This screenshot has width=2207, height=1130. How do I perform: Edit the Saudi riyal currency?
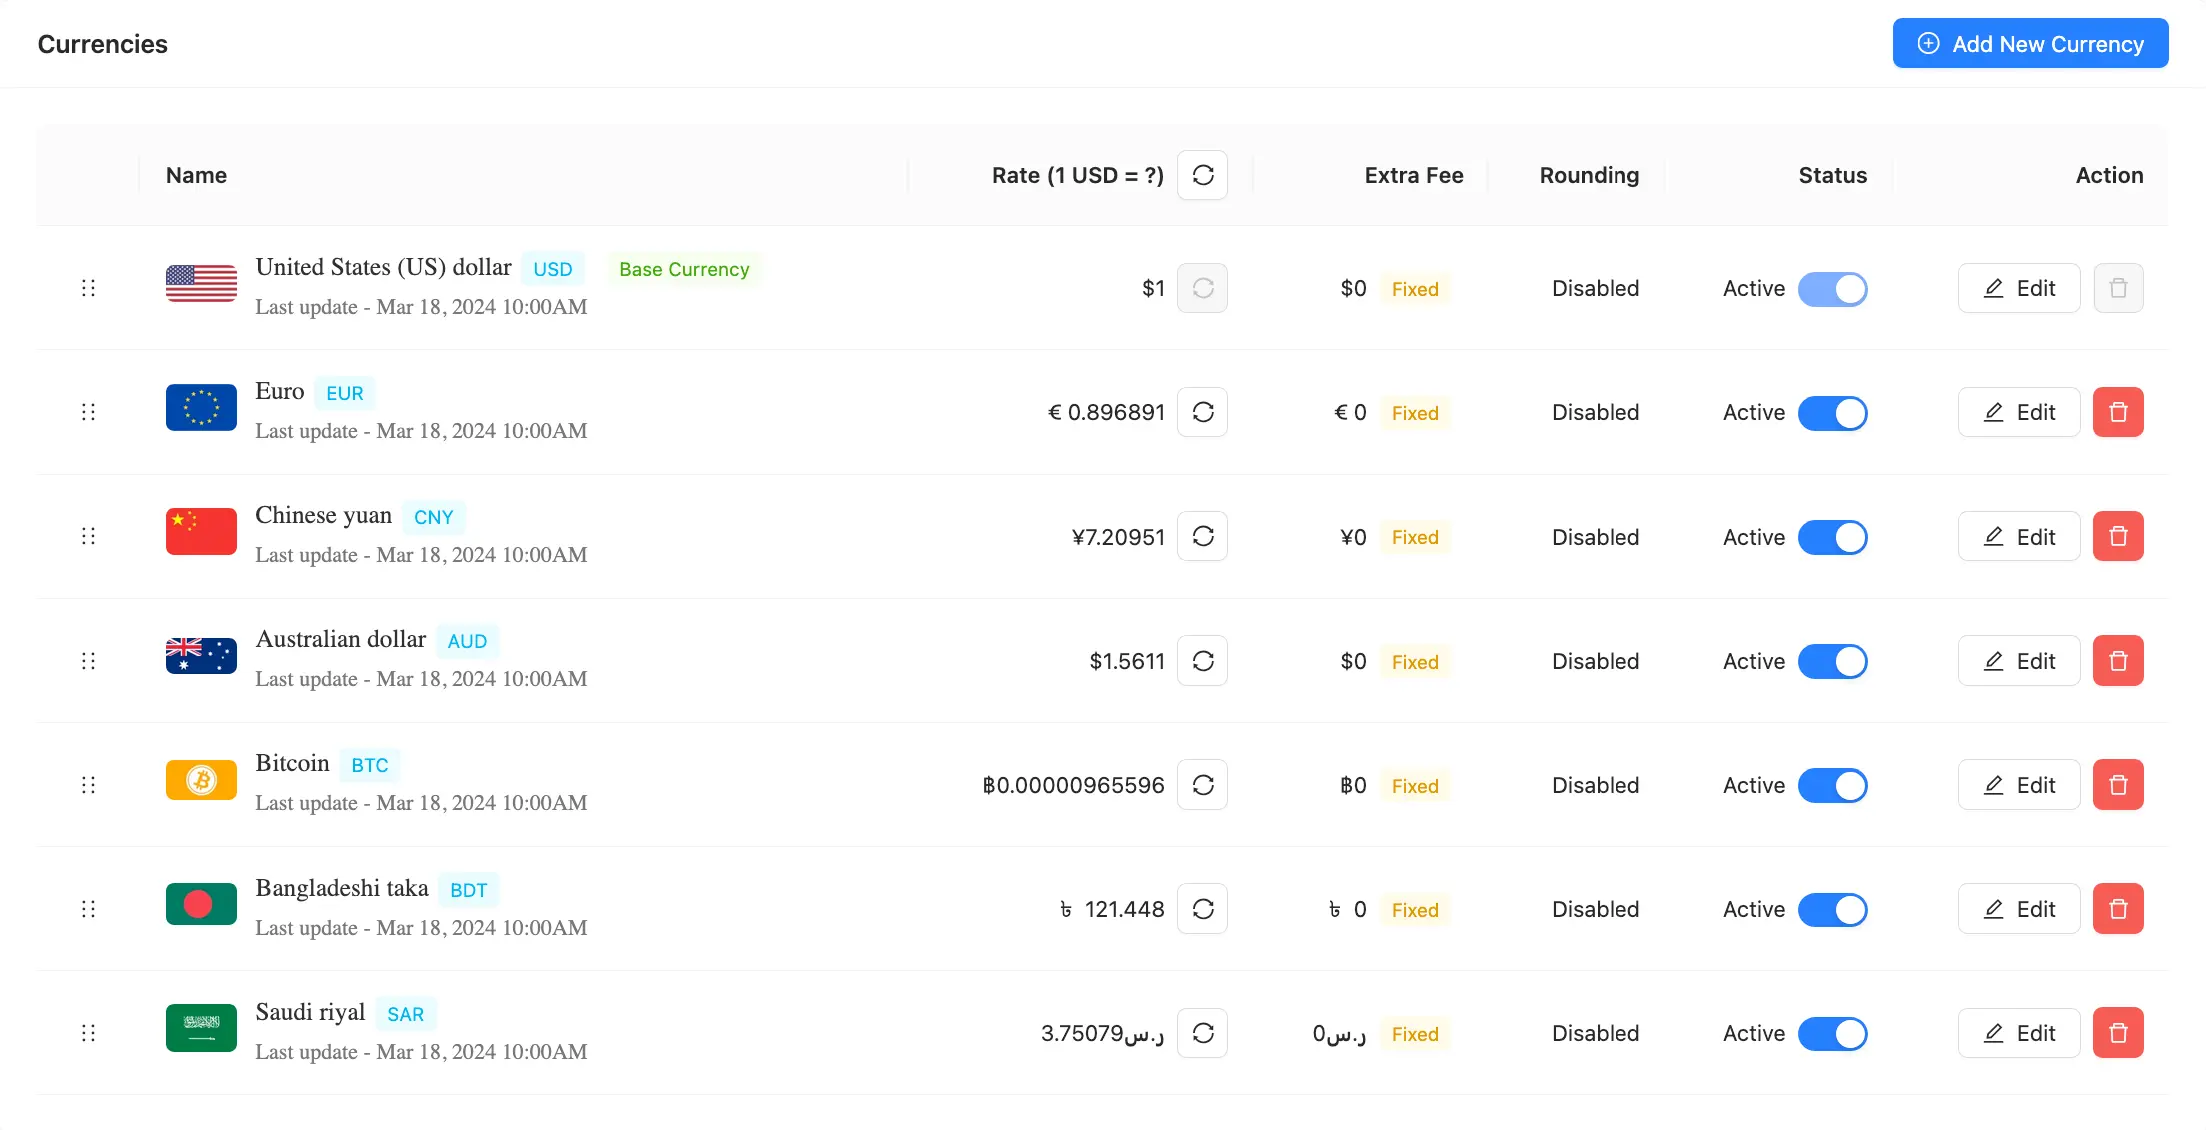2019,1033
